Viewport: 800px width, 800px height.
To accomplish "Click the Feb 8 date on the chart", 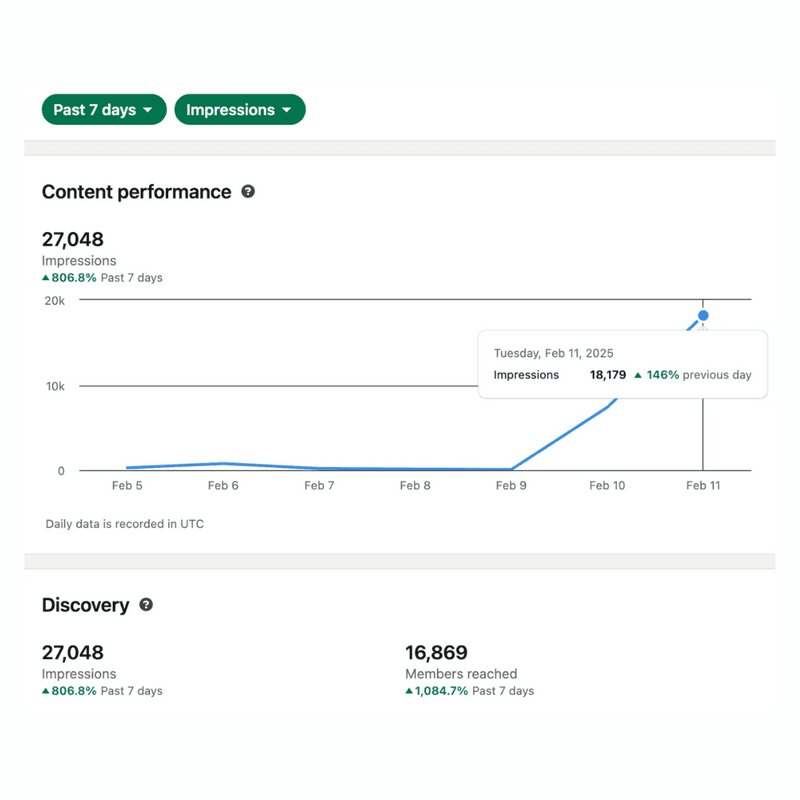I will [x=415, y=486].
